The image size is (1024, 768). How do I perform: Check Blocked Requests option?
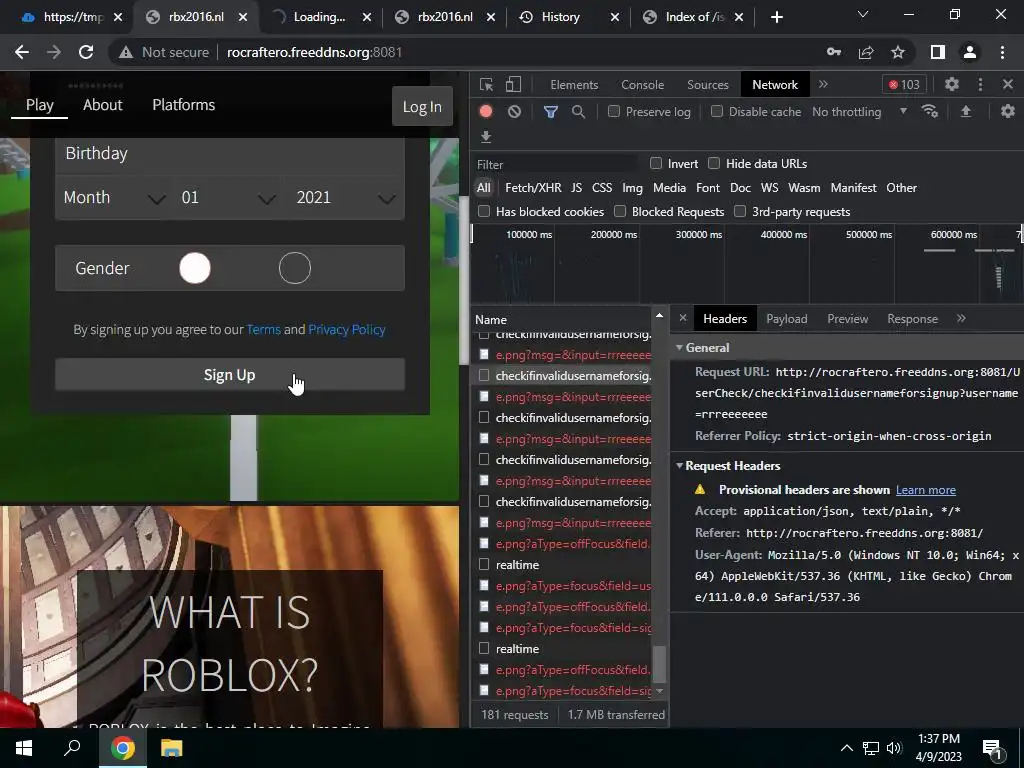tap(620, 211)
